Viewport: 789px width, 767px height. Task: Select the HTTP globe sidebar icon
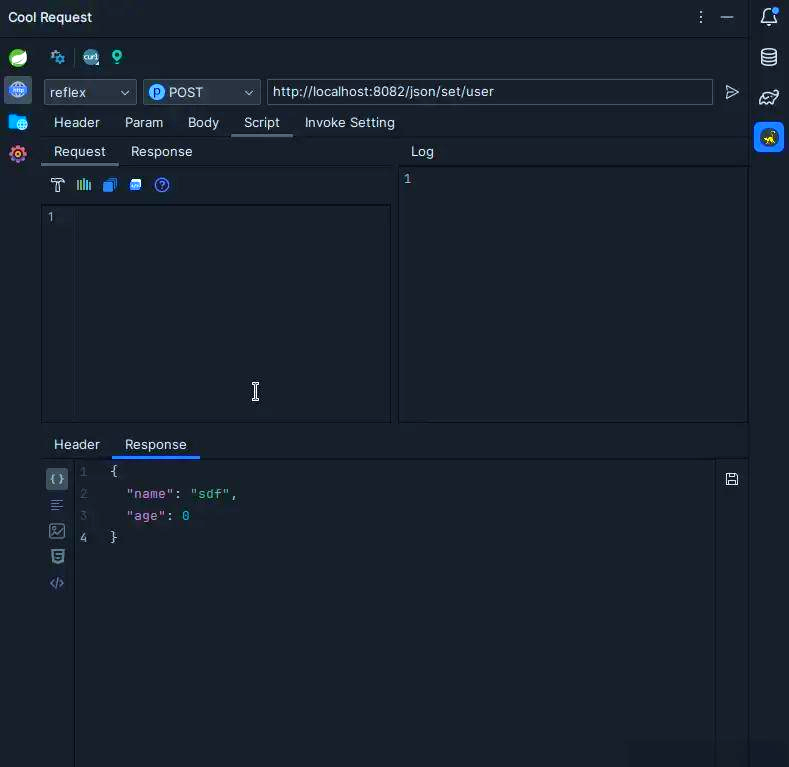18,90
